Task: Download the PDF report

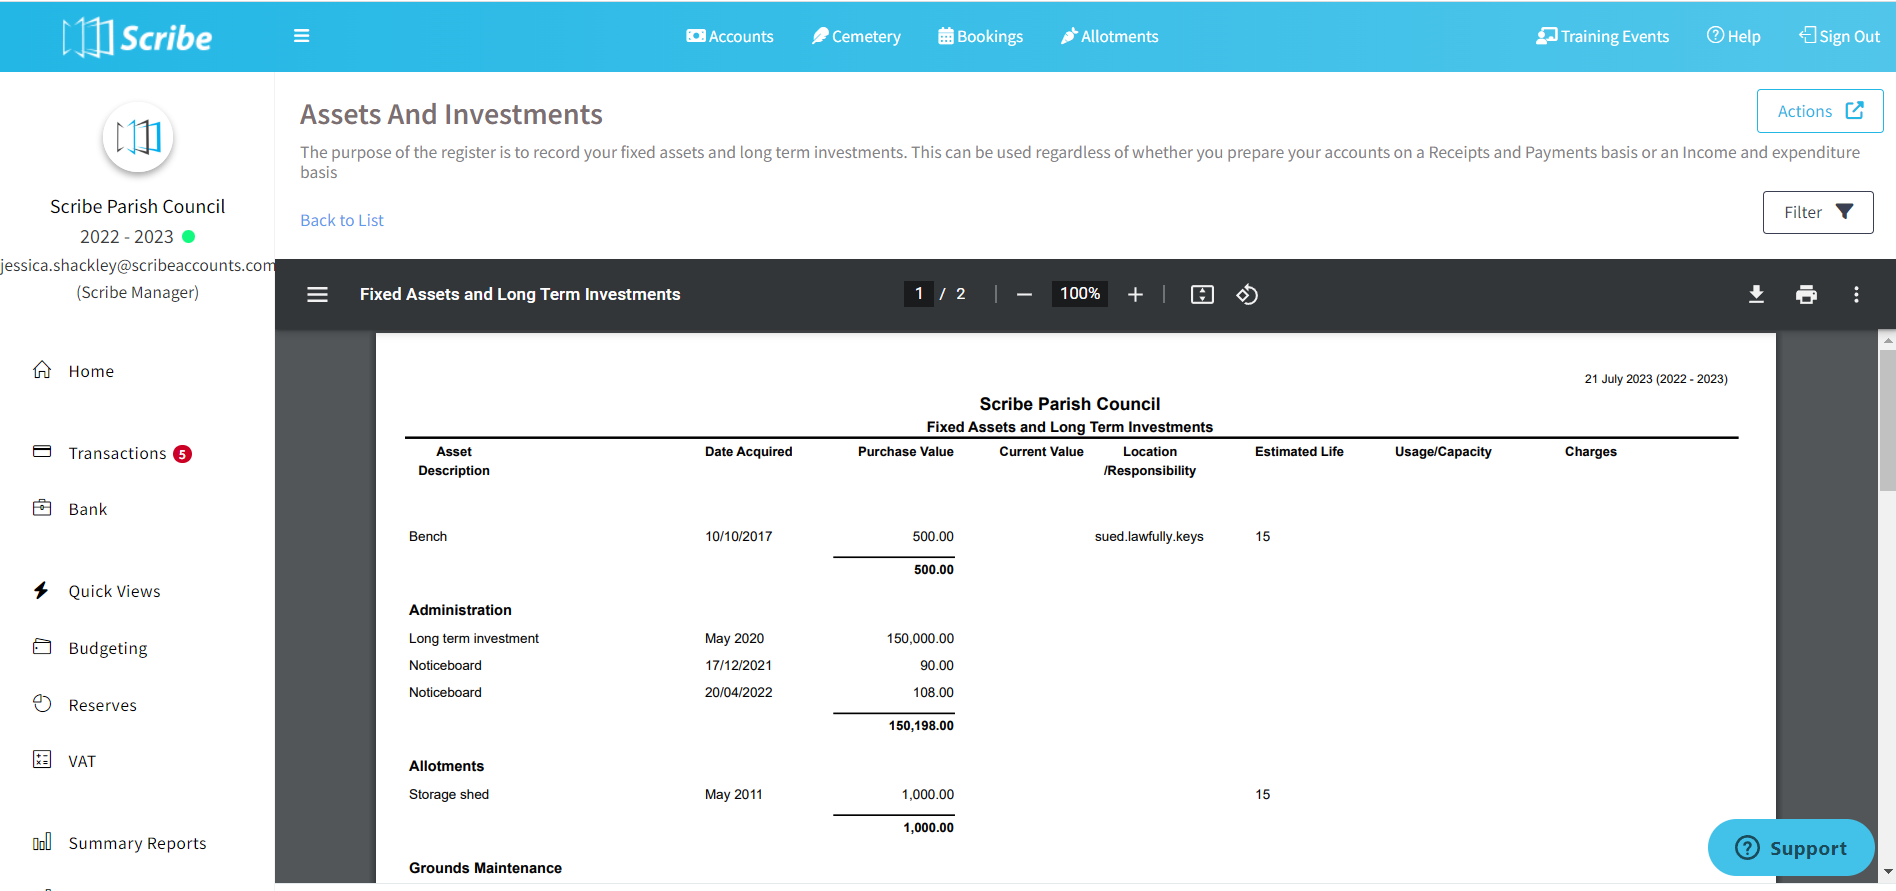Action: 1756,294
